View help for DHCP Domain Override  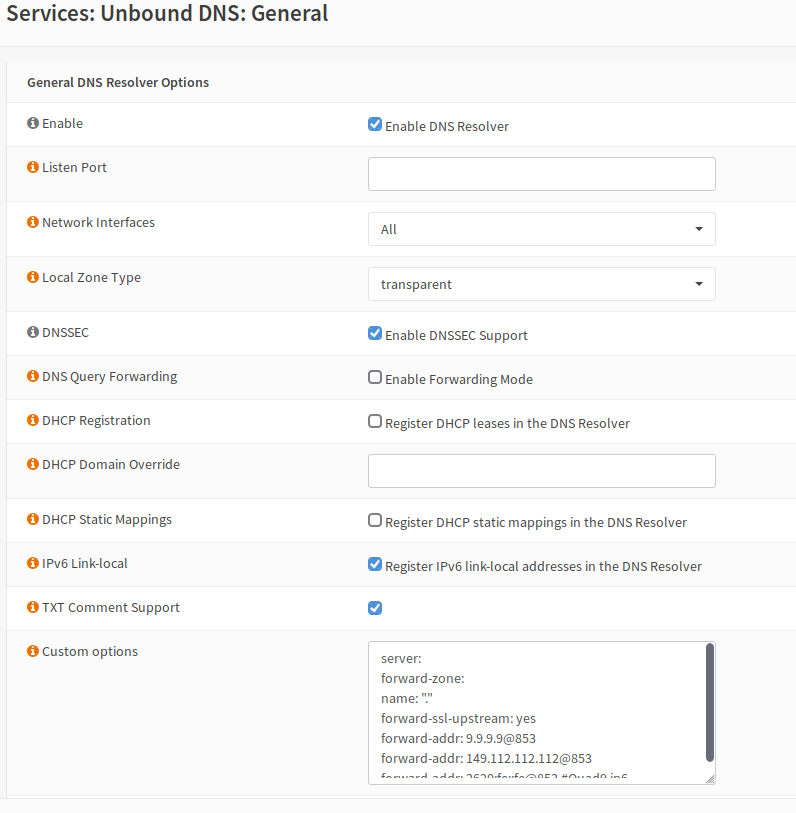click(32, 464)
